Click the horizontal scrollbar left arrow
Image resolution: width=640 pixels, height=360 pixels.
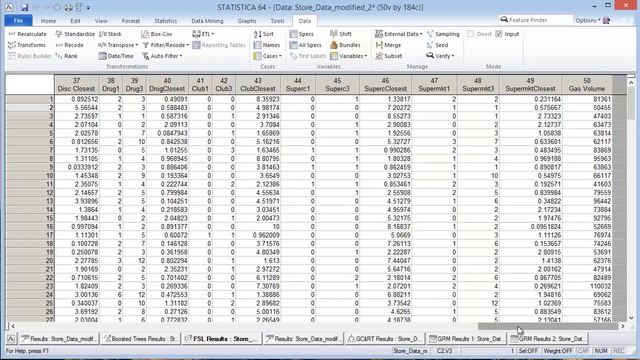13,326
